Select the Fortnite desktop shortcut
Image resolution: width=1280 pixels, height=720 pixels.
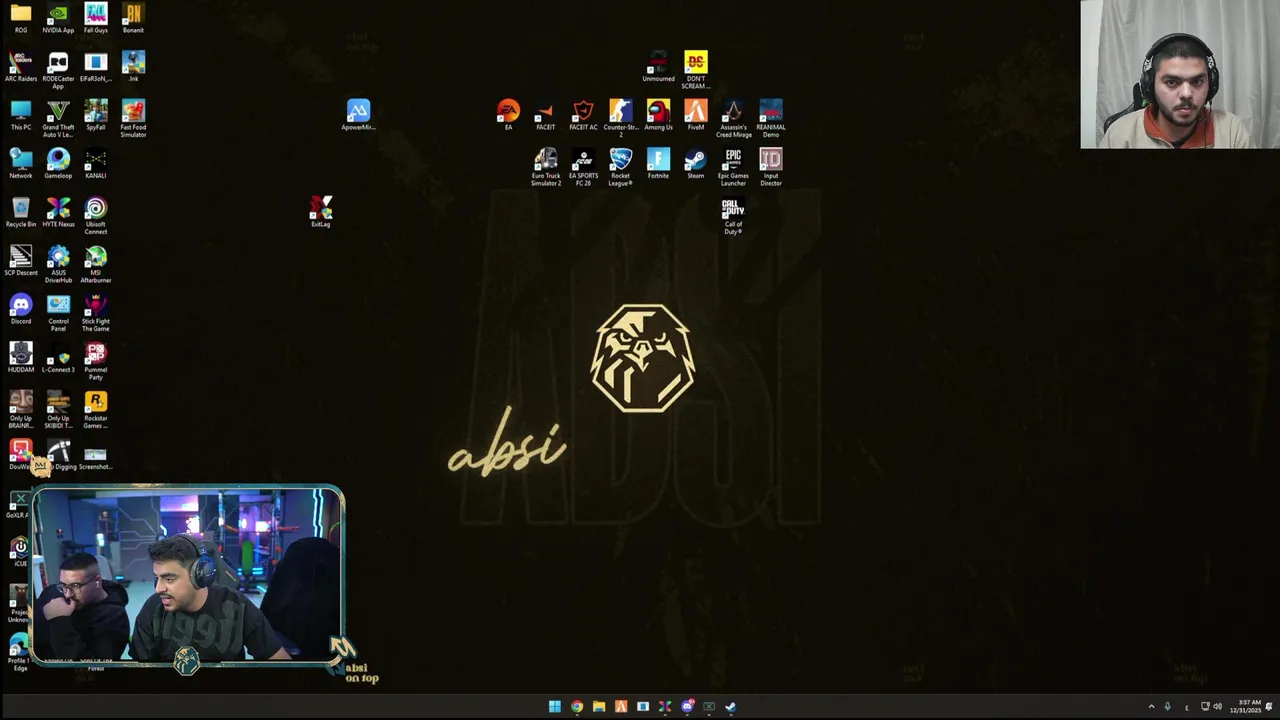pyautogui.click(x=658, y=164)
